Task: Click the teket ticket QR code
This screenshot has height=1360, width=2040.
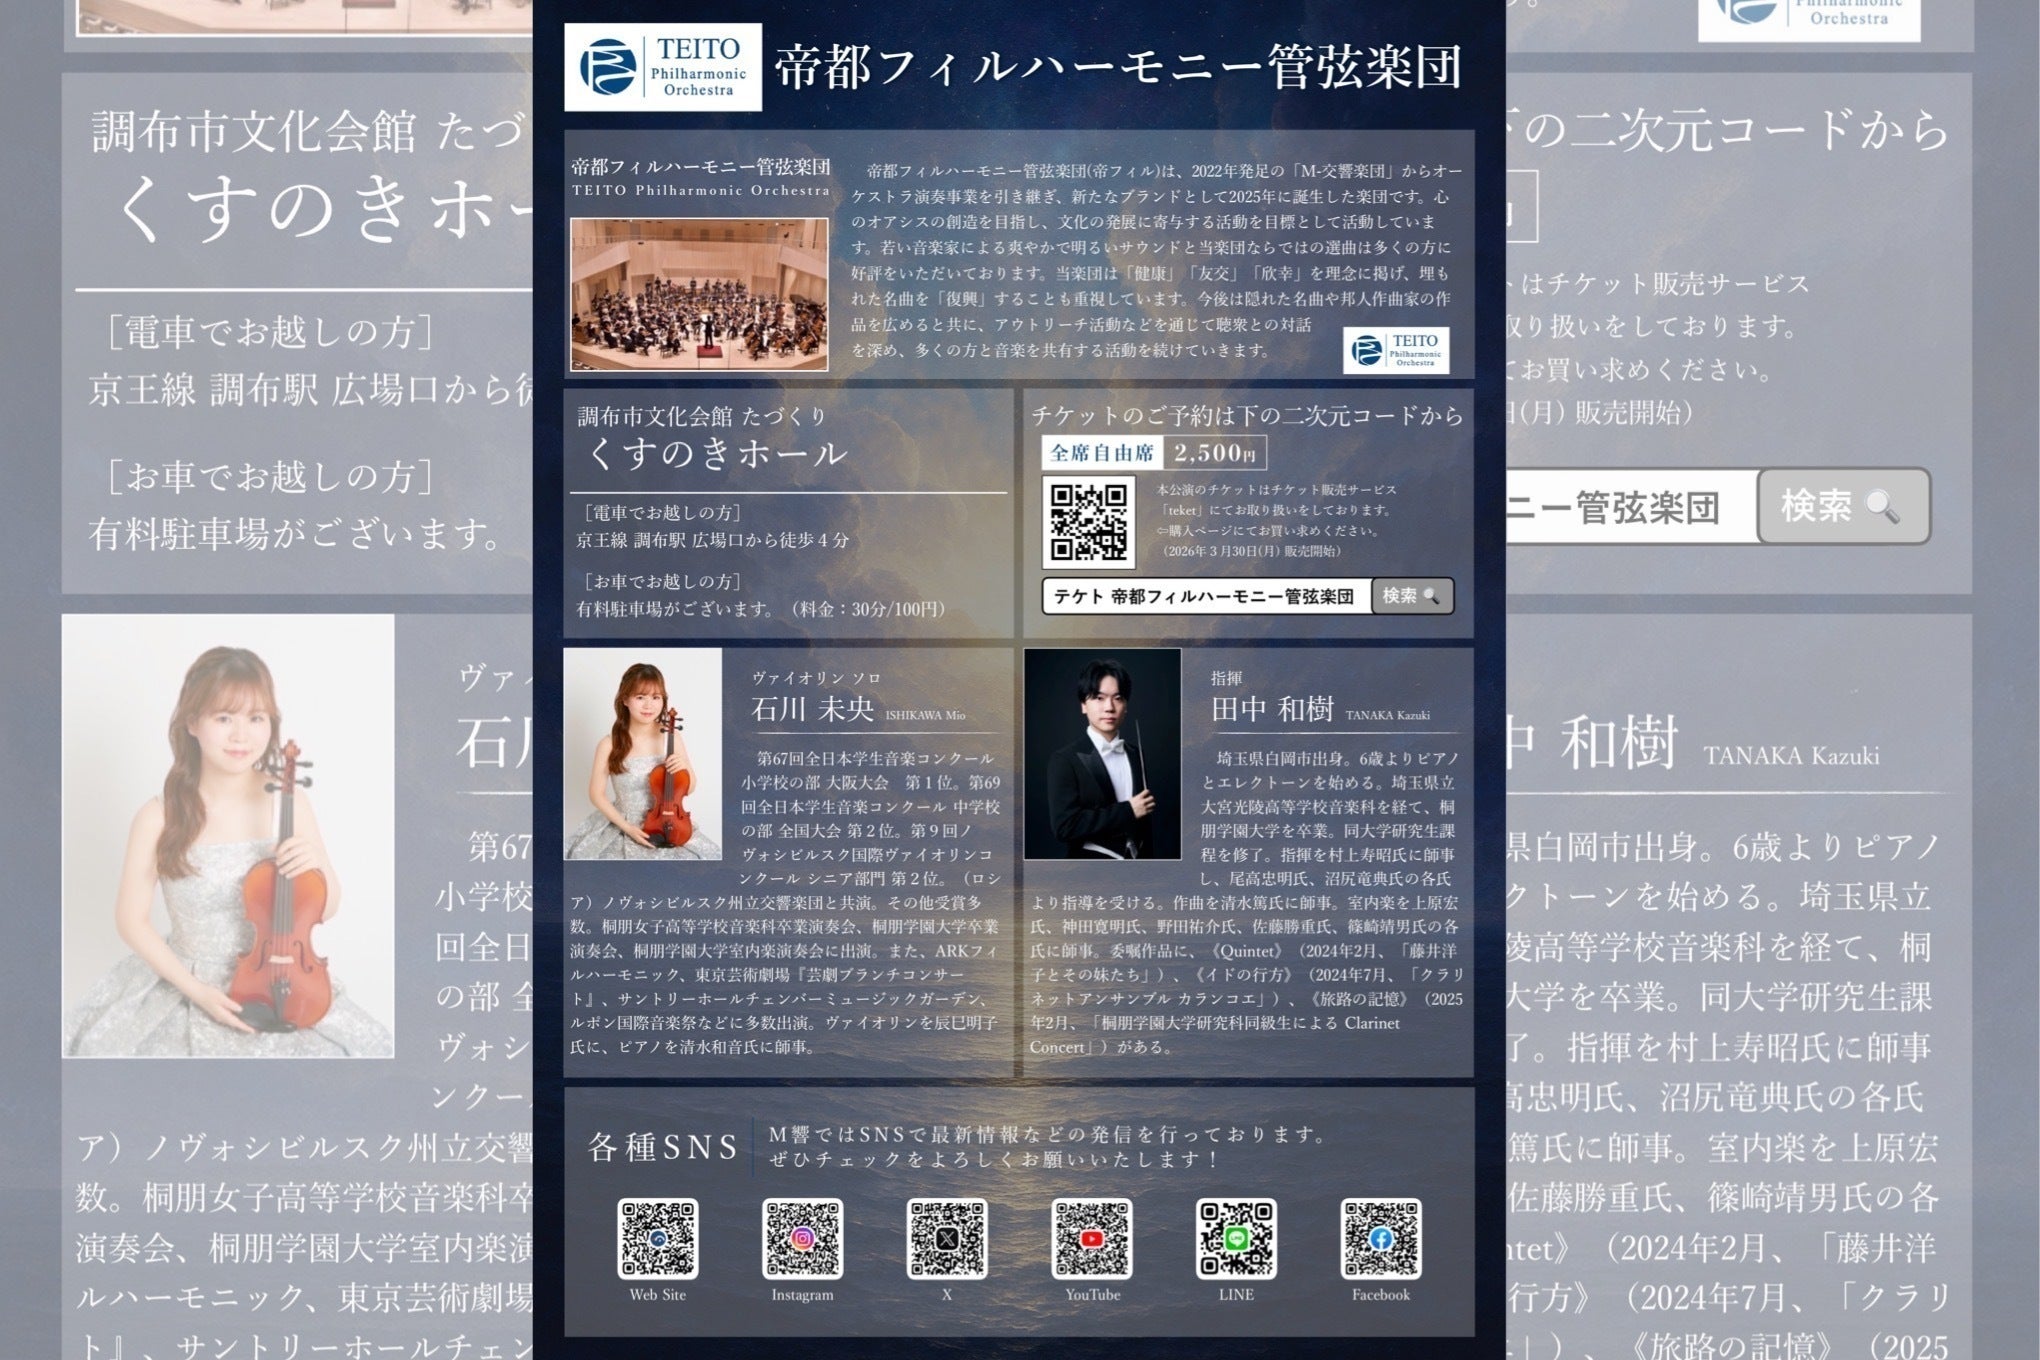Action: 1089,521
